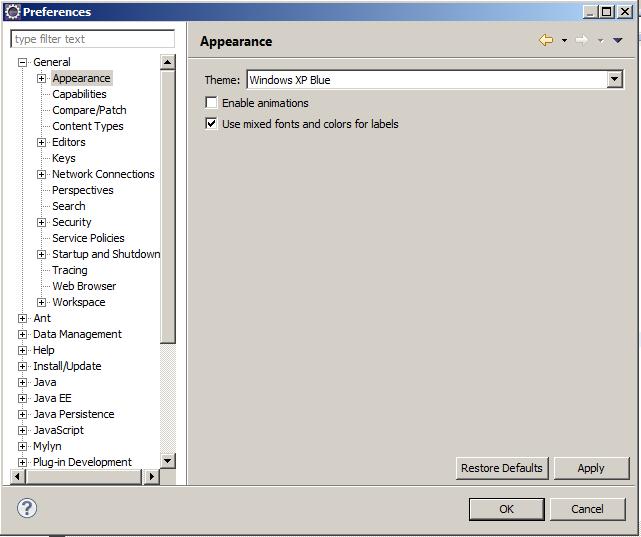Expand the Java tree node
Image resolution: width=641 pixels, height=537 pixels.
coord(23,382)
